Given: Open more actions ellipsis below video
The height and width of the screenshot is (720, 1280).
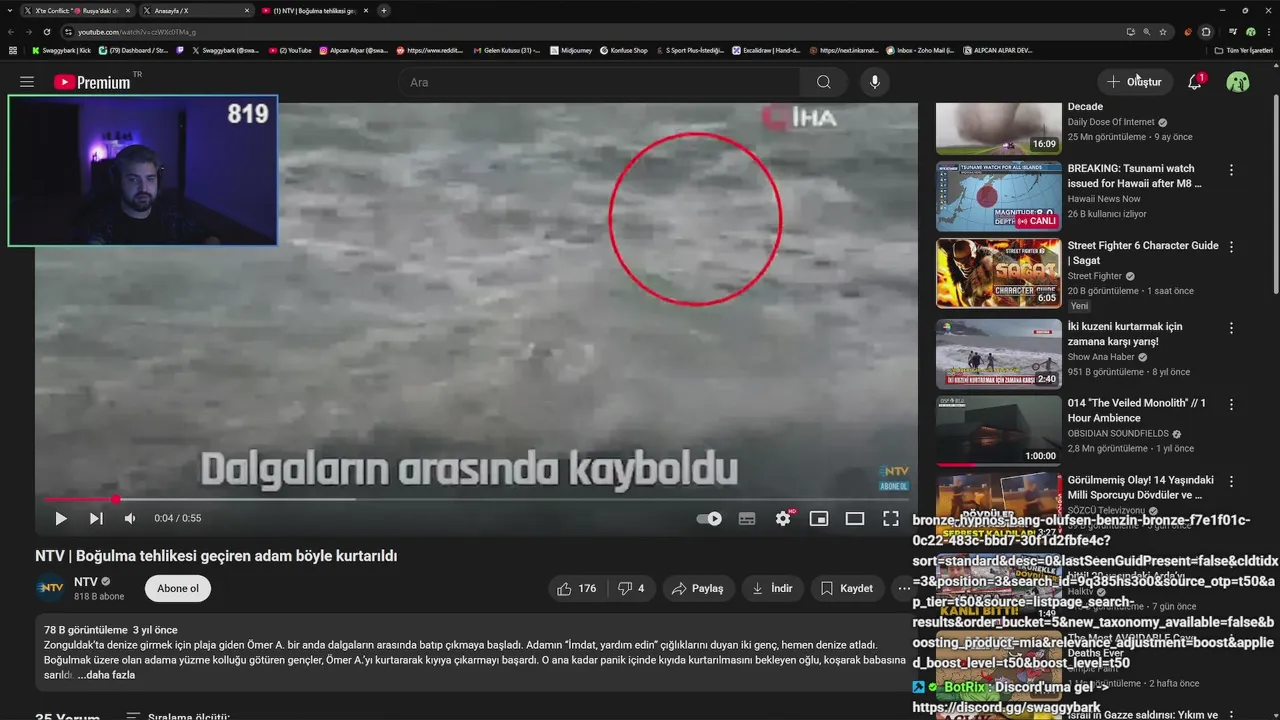Looking at the screenshot, I should tap(904, 588).
